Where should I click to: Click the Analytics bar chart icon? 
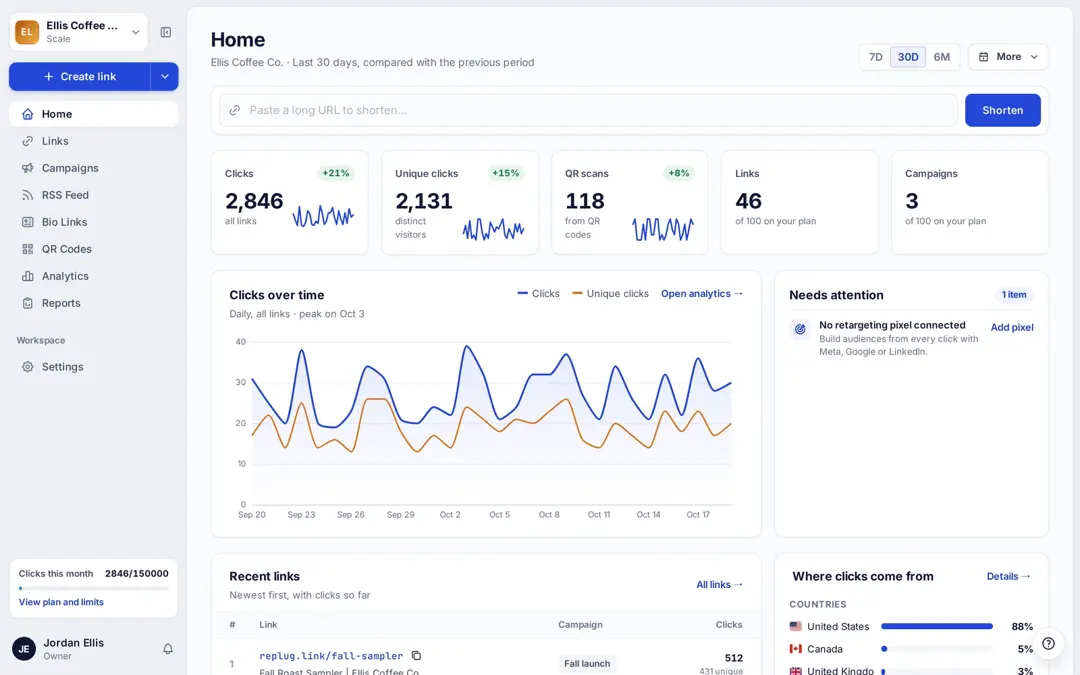pos(28,276)
